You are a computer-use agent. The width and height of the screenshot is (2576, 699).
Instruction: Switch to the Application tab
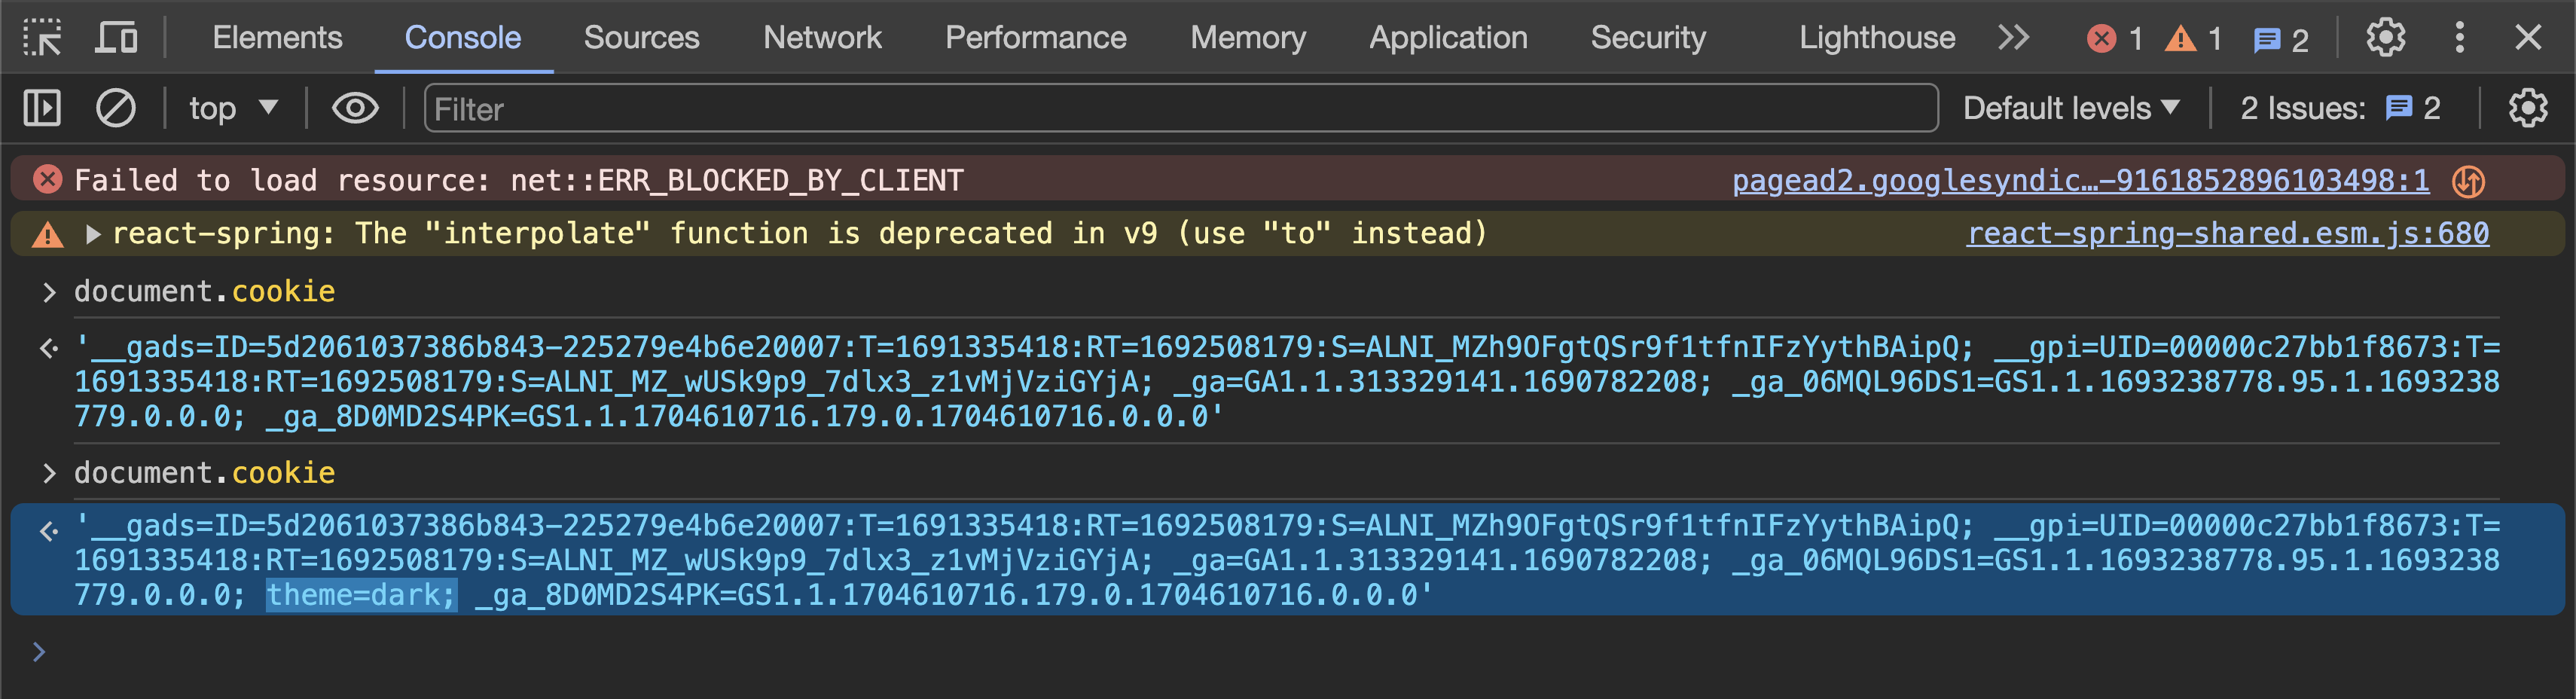coord(1448,38)
